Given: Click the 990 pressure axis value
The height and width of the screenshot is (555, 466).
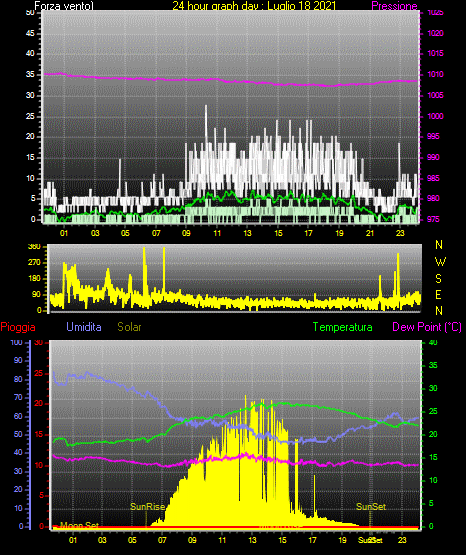Looking at the screenshot, I should 434,157.
